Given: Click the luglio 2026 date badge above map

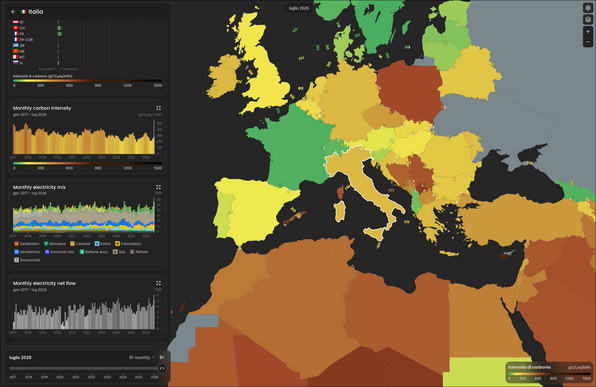Looking at the screenshot, I should [x=299, y=8].
